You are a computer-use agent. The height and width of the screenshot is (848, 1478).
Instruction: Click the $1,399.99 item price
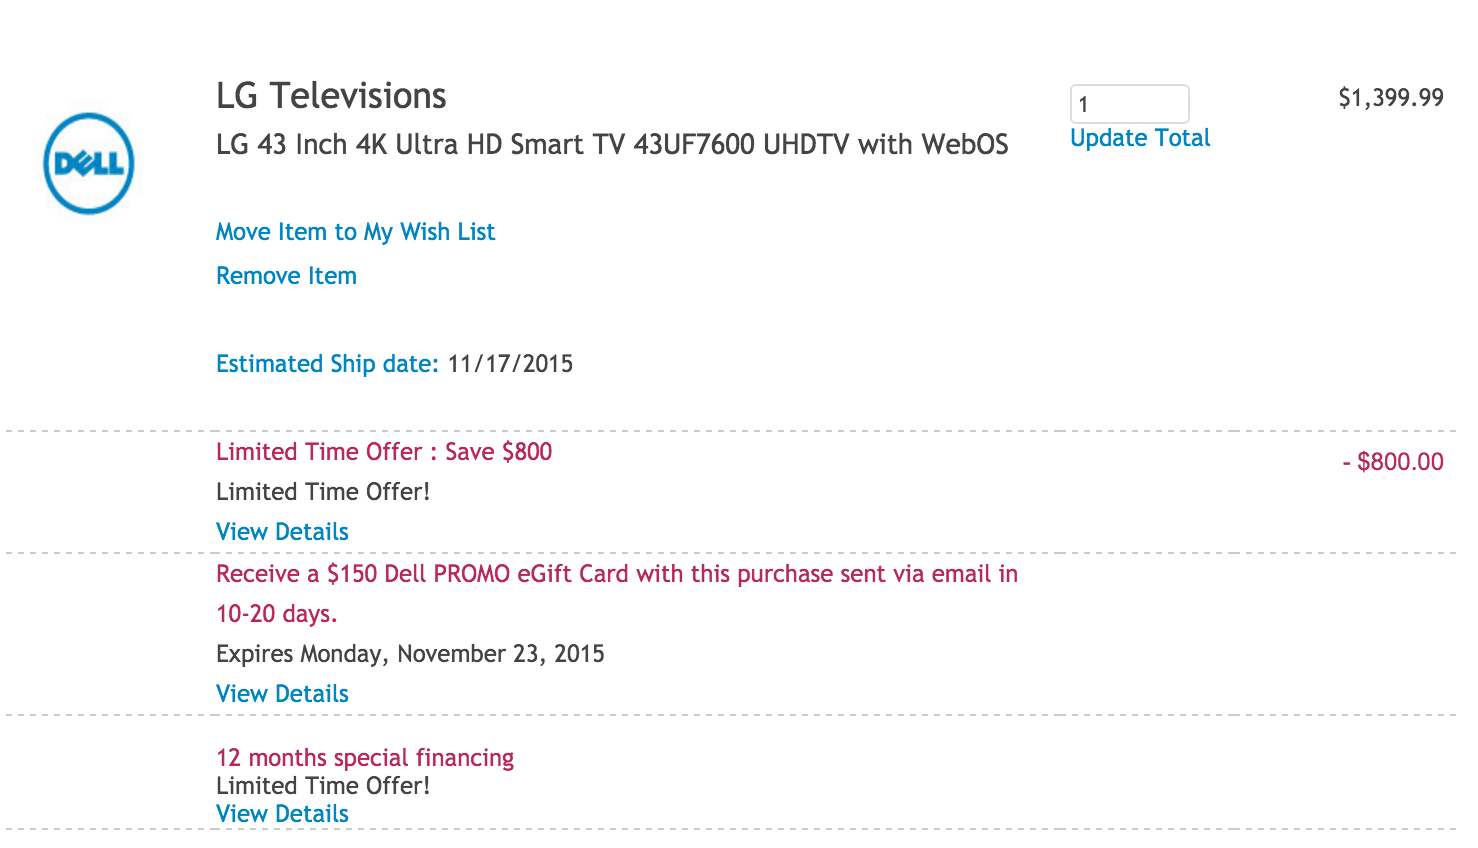point(1391,97)
